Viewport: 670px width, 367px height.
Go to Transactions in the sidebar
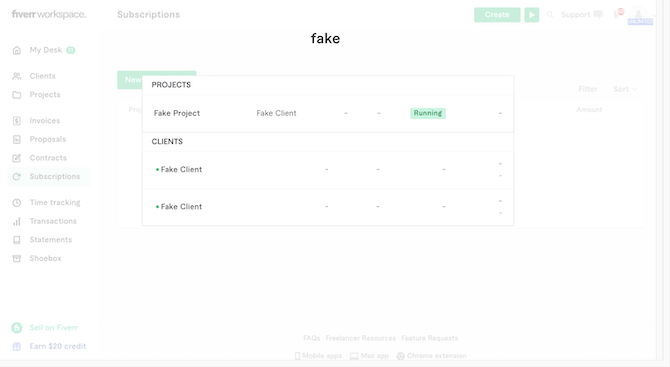53,221
